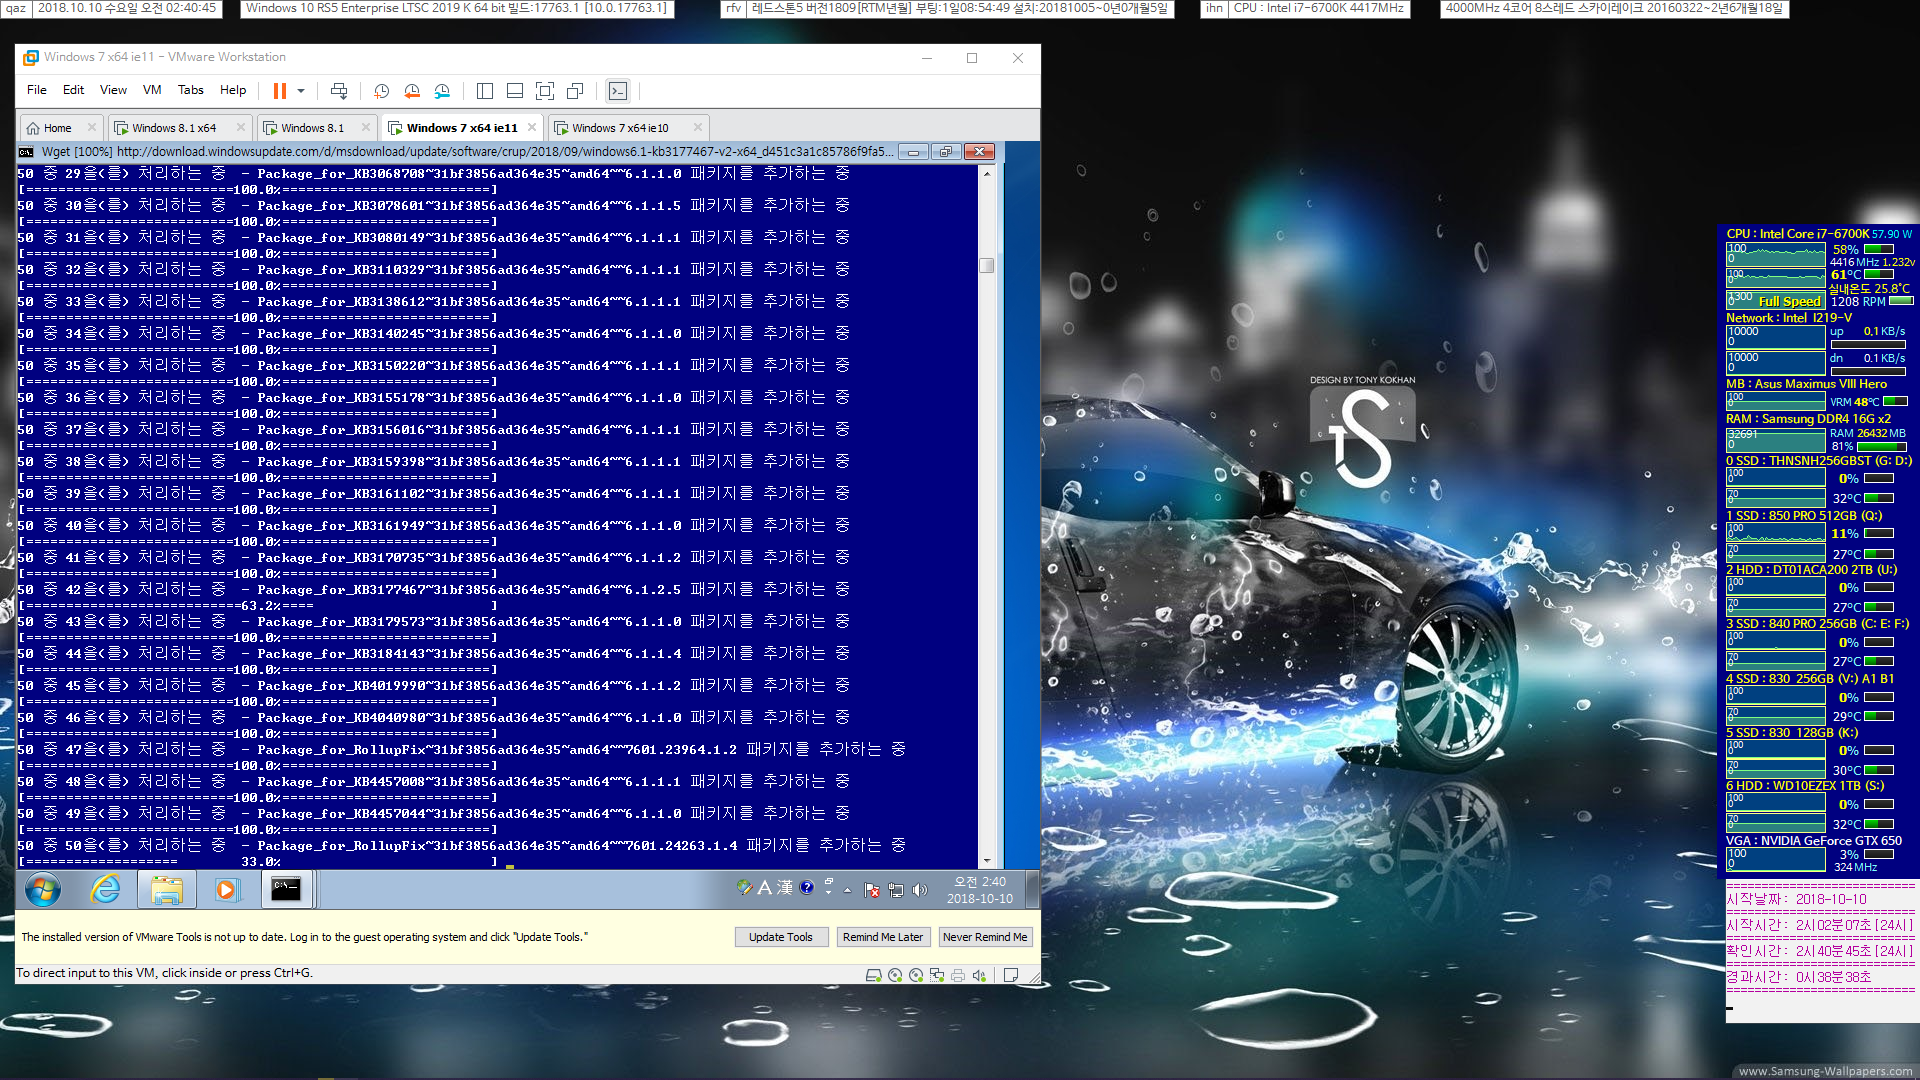This screenshot has width=1920, height=1080.
Task: Click the IME Korean/English 'A' mode indicator
Action: [764, 887]
